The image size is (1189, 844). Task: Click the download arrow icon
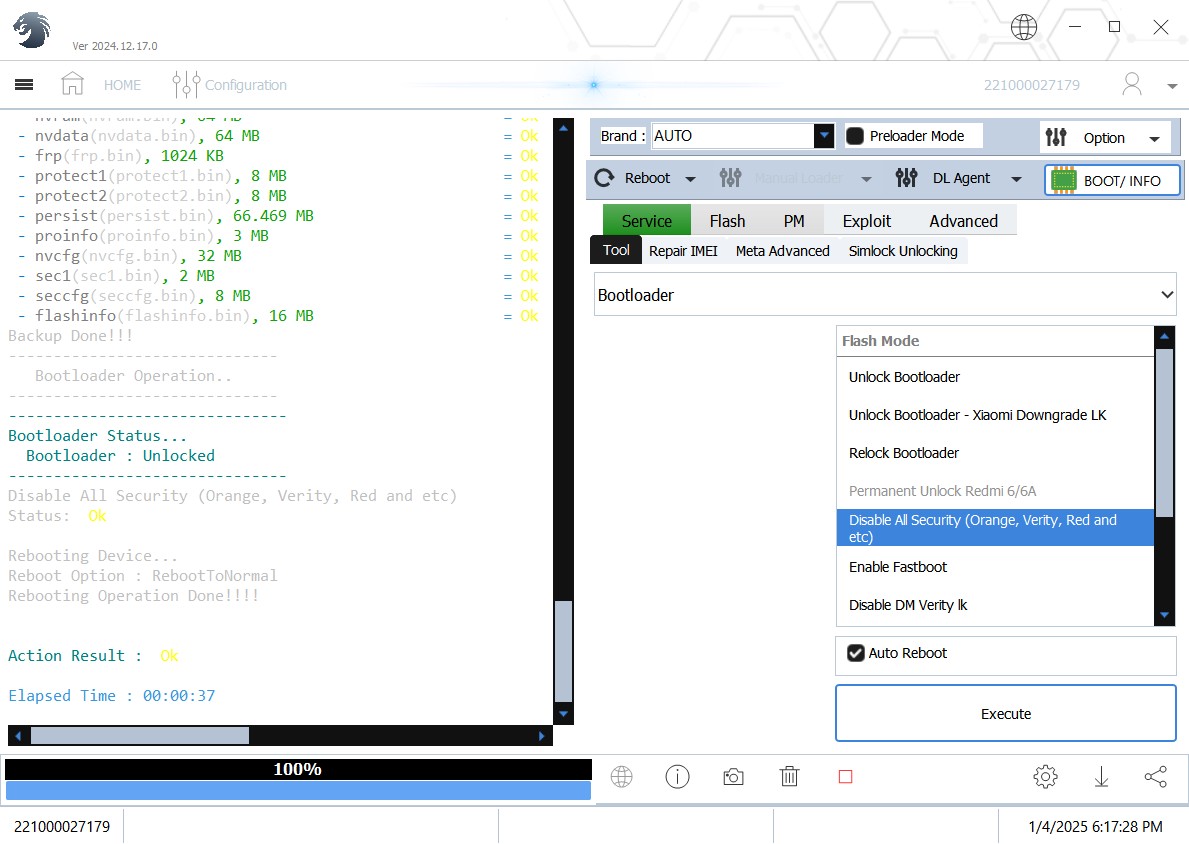coord(1101,777)
